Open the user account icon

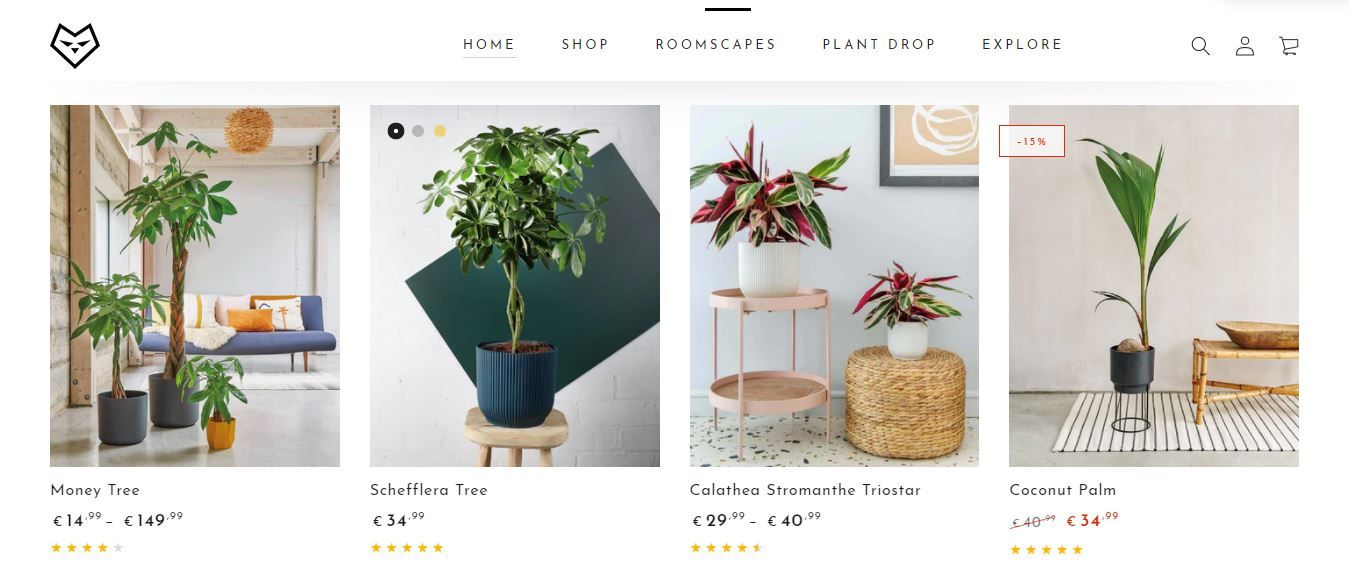pos(1245,46)
